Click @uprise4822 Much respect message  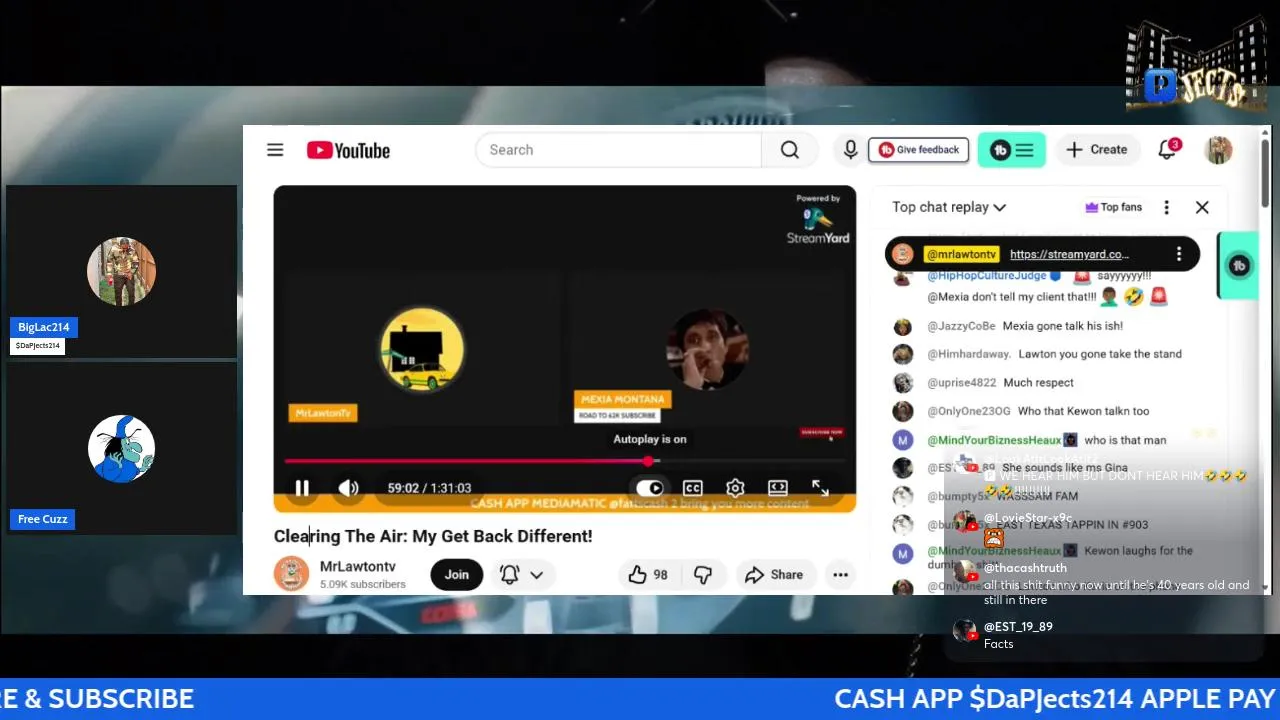click(x=985, y=383)
